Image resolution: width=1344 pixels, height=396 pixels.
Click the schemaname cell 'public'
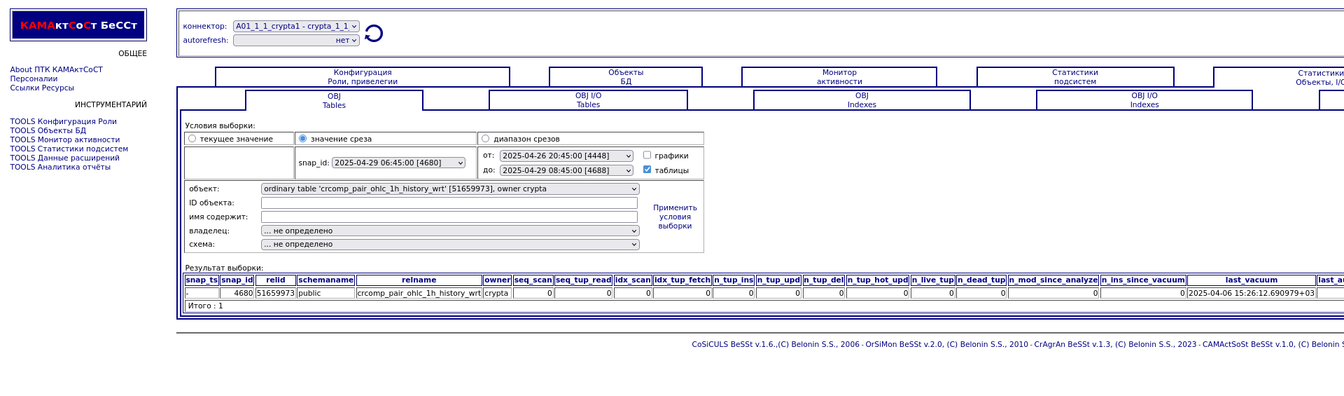point(326,293)
